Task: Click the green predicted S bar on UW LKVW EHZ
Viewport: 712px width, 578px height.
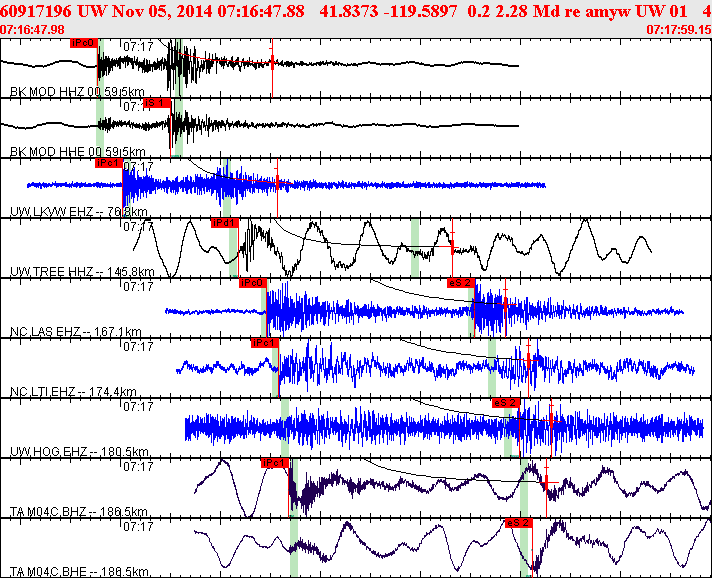Action: [227, 188]
